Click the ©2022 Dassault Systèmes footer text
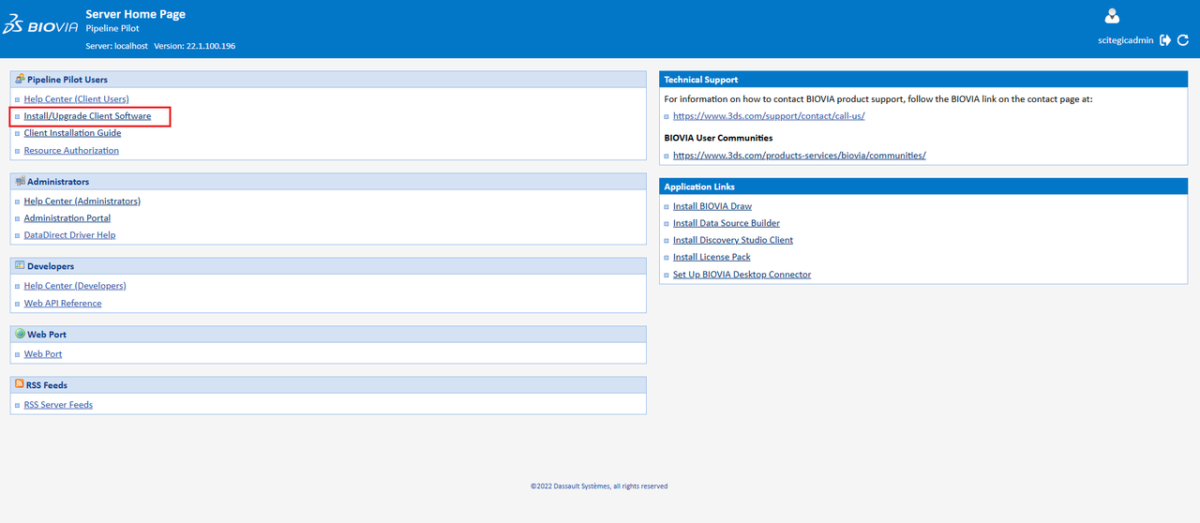The width and height of the screenshot is (1200, 523). tap(599, 486)
